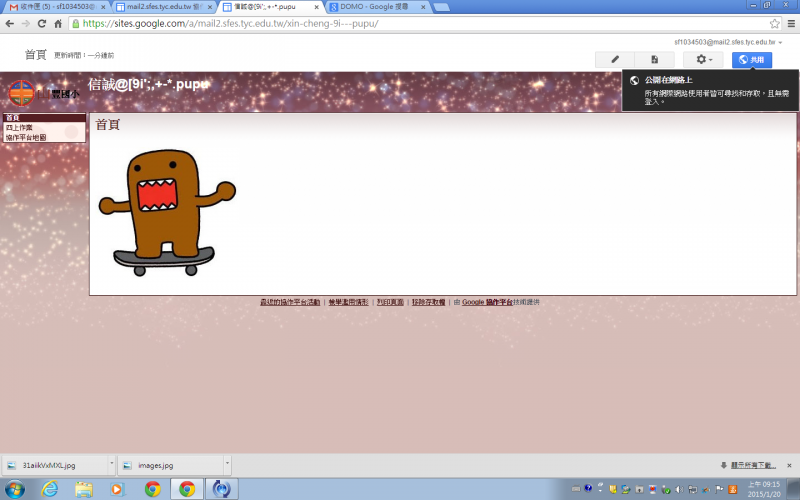Open Google 協作平台 footer link

487,302
